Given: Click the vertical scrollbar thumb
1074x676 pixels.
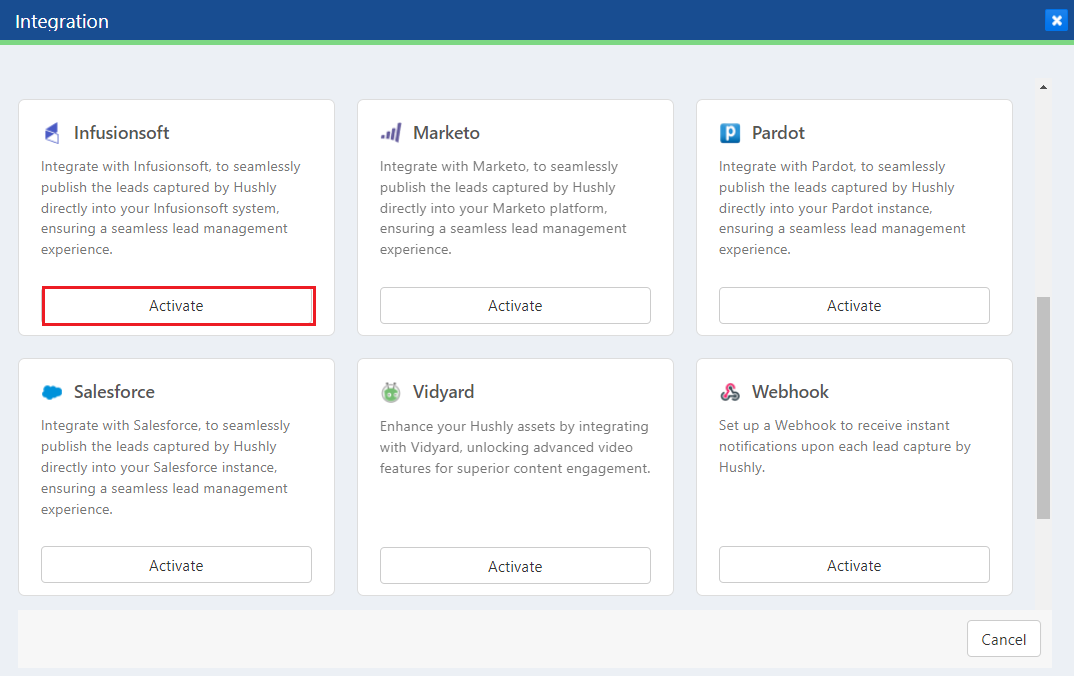Looking at the screenshot, I should tap(1043, 408).
